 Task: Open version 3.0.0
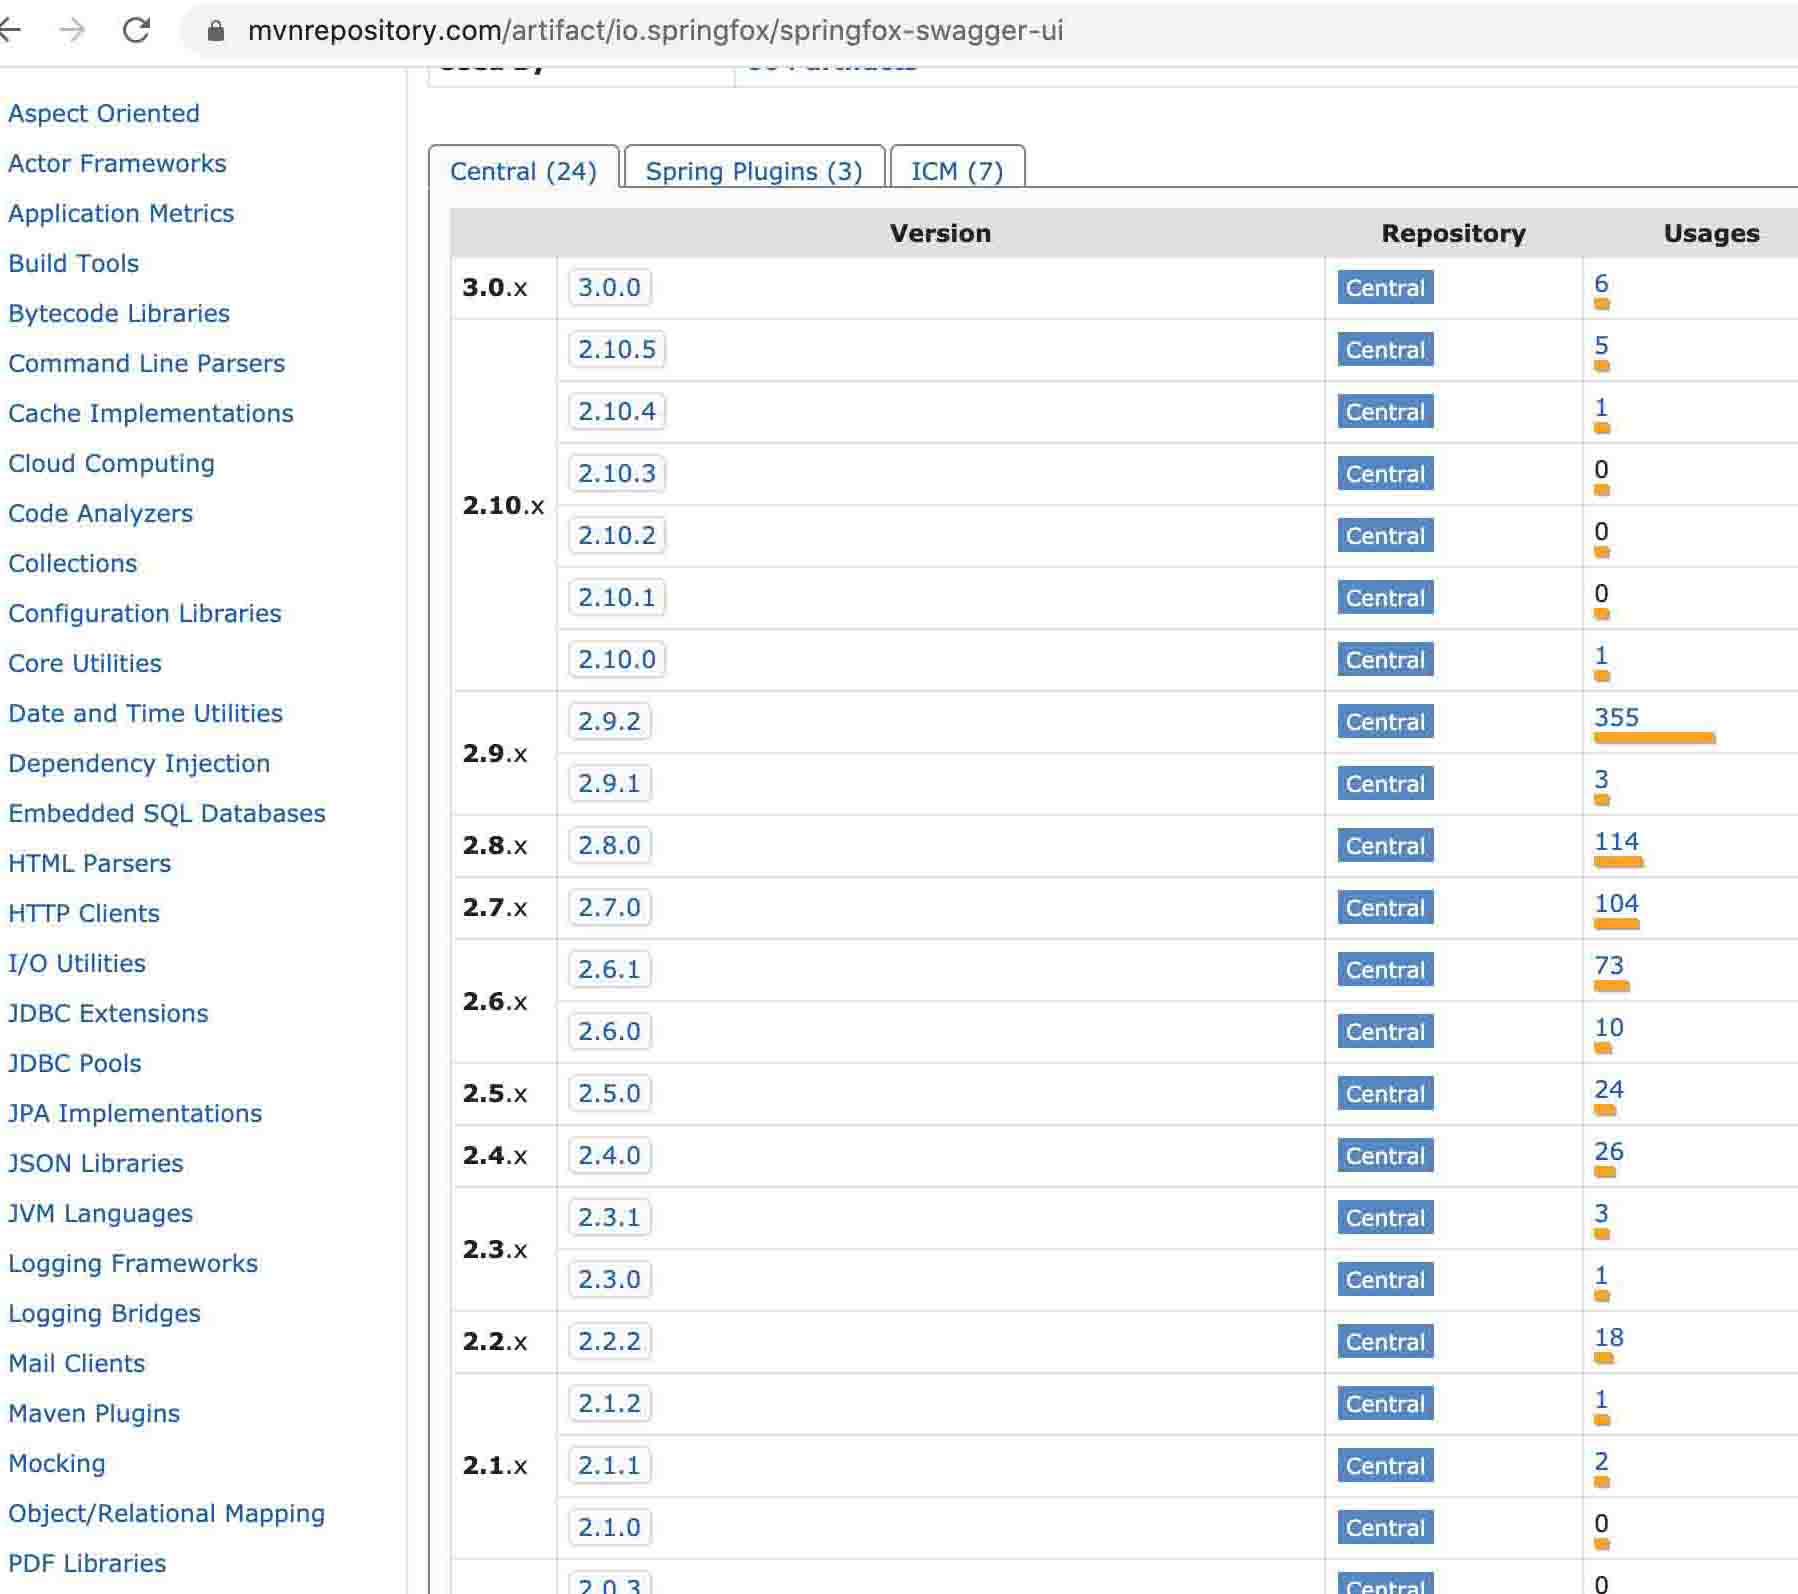[x=609, y=287]
